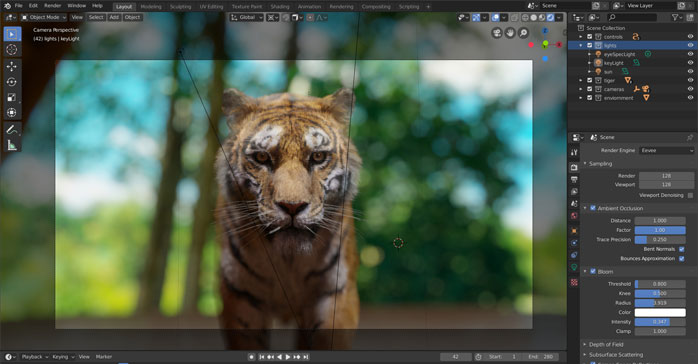Image resolution: width=698 pixels, height=364 pixels.
Task: Click the play animation button
Action: click(288, 357)
